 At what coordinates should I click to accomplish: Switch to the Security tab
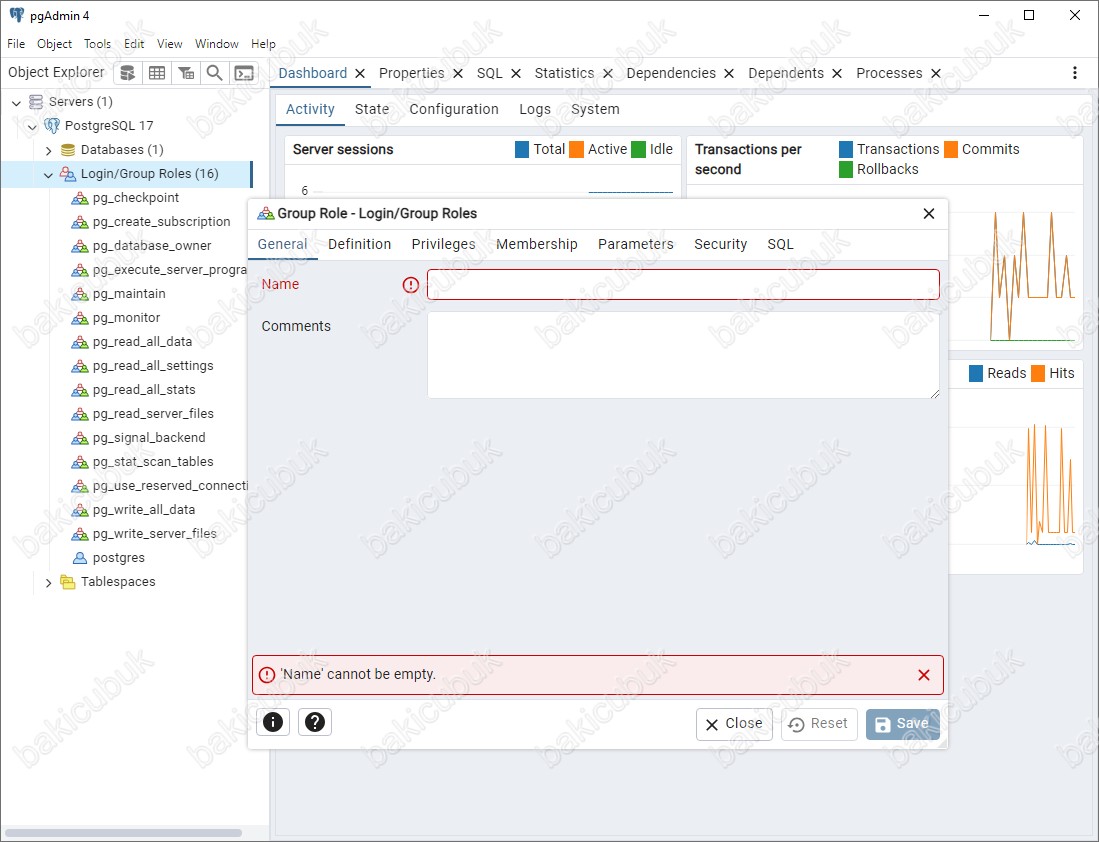(721, 244)
